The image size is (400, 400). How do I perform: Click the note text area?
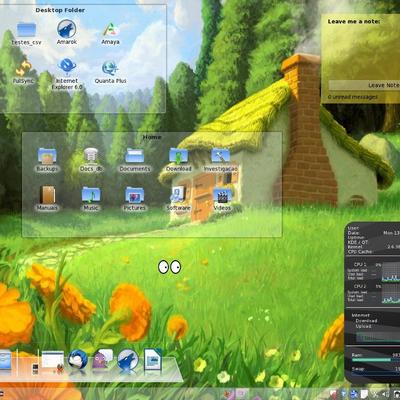point(364,52)
